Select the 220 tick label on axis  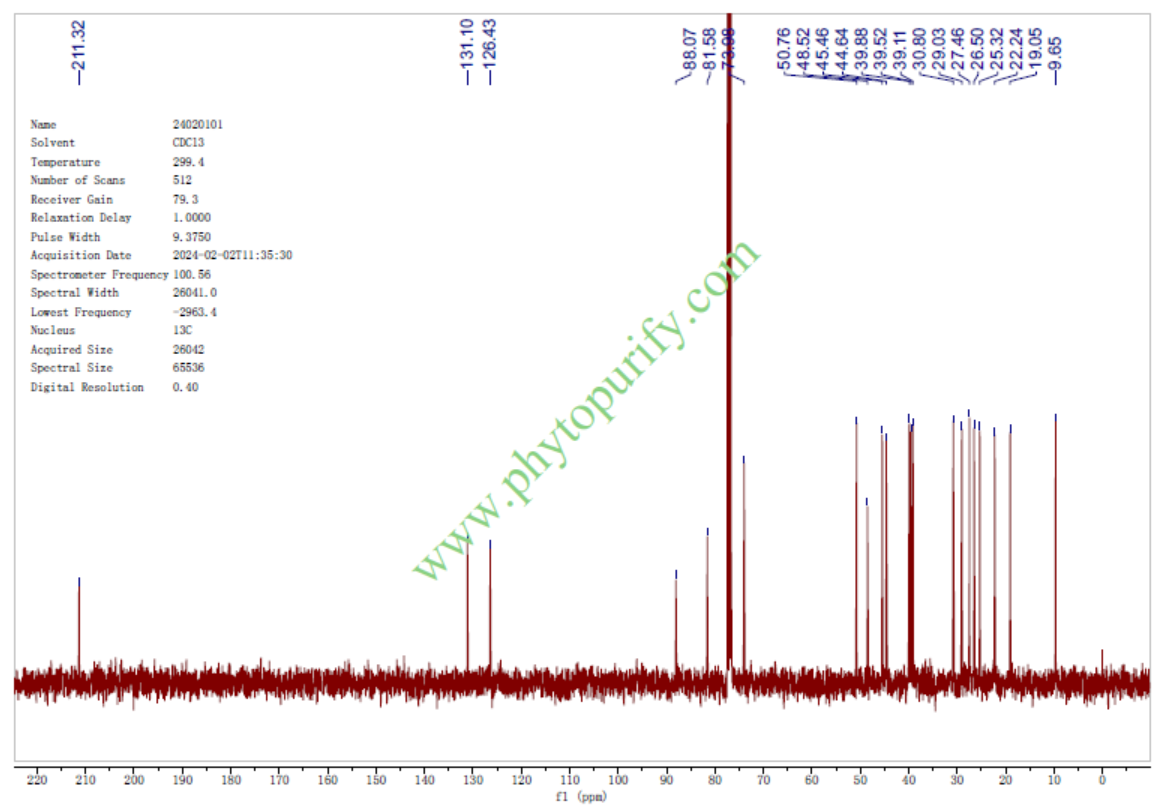37,780
